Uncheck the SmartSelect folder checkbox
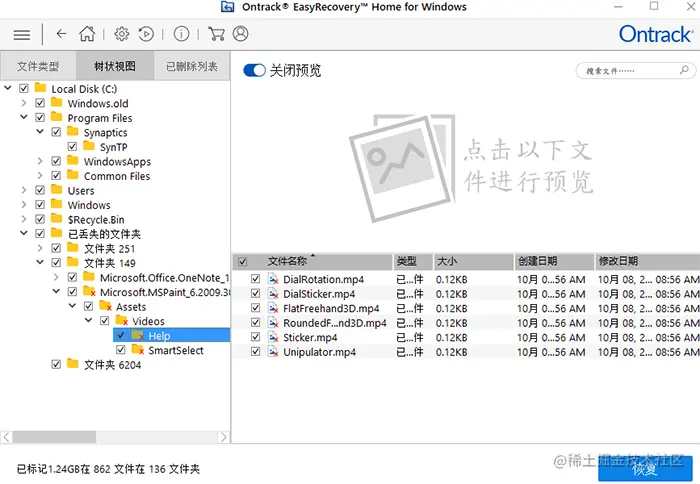The width and height of the screenshot is (700, 484). coord(121,350)
